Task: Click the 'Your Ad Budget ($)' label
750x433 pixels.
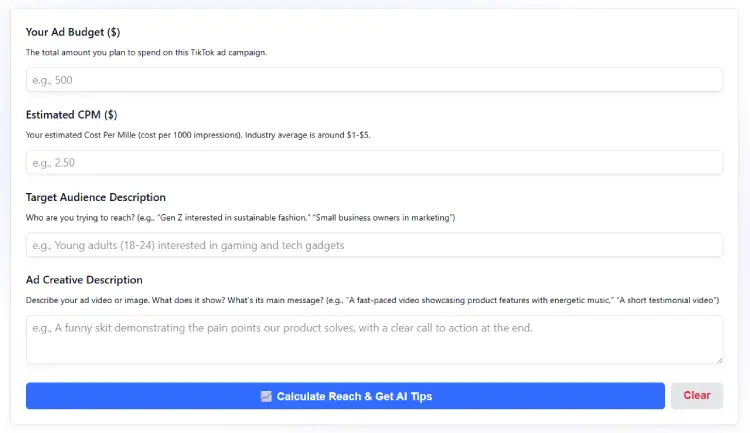Action: pos(73,32)
